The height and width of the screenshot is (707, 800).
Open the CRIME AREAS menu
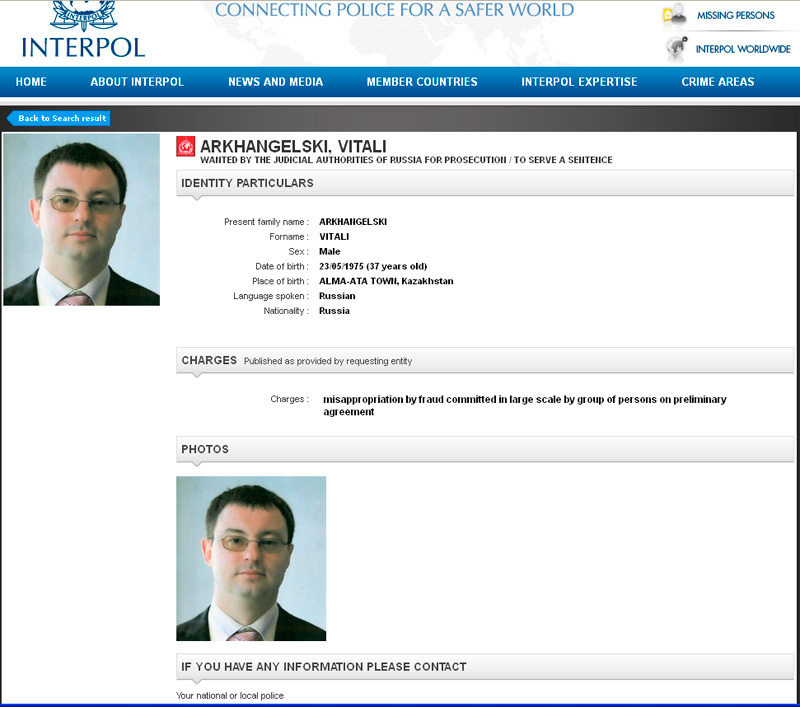[718, 82]
